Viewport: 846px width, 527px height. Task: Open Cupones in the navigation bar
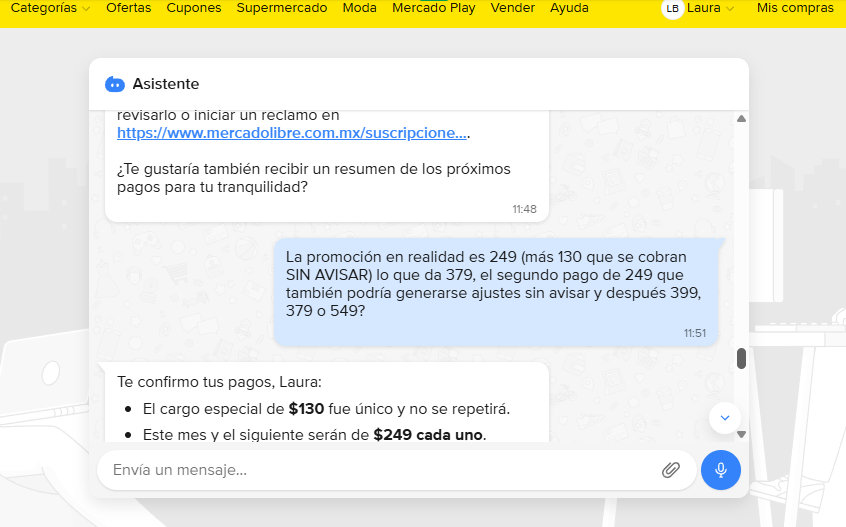point(194,8)
